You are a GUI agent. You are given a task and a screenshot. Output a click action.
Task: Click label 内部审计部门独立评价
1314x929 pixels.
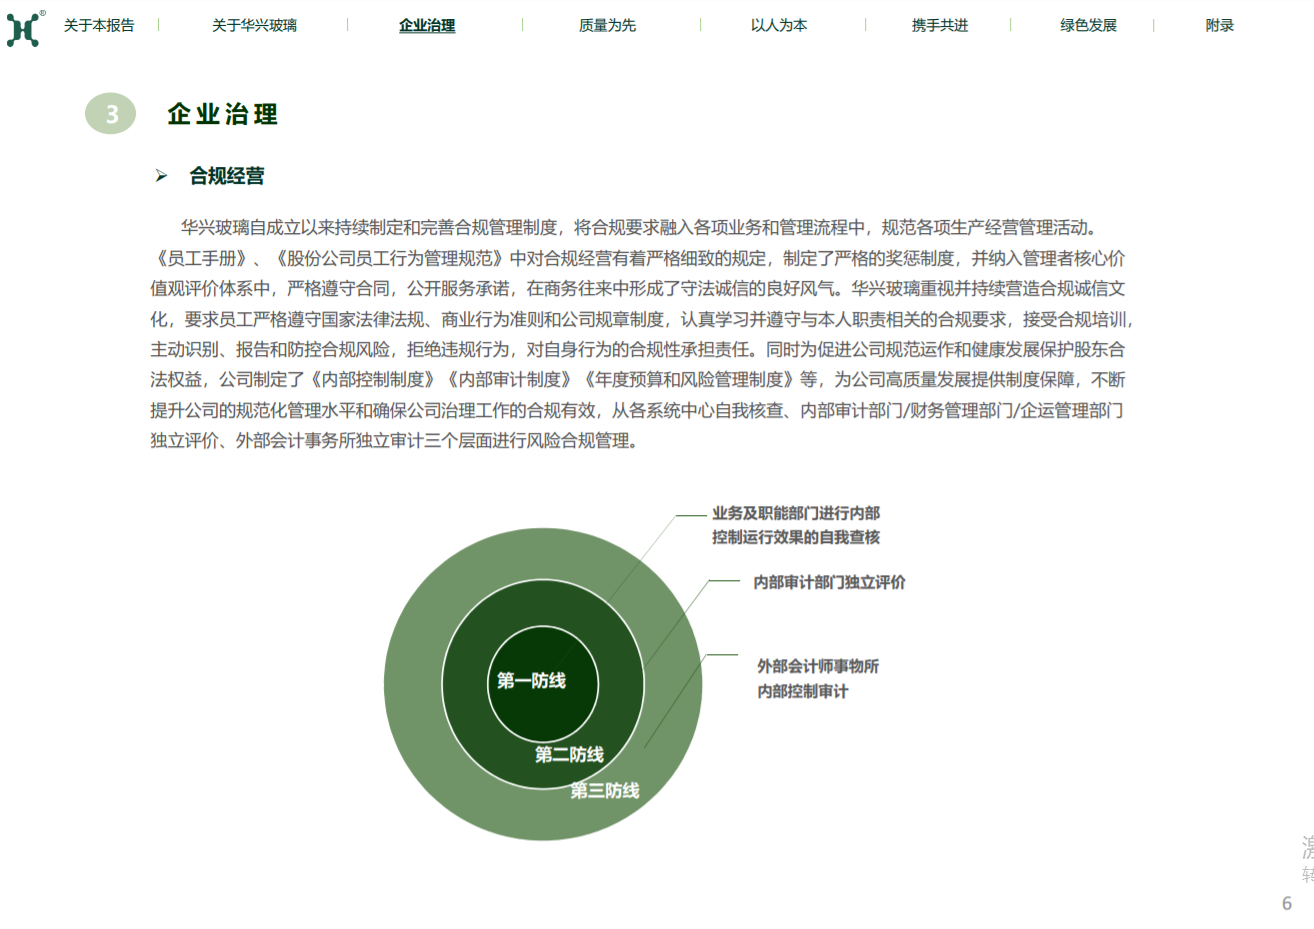(x=829, y=582)
